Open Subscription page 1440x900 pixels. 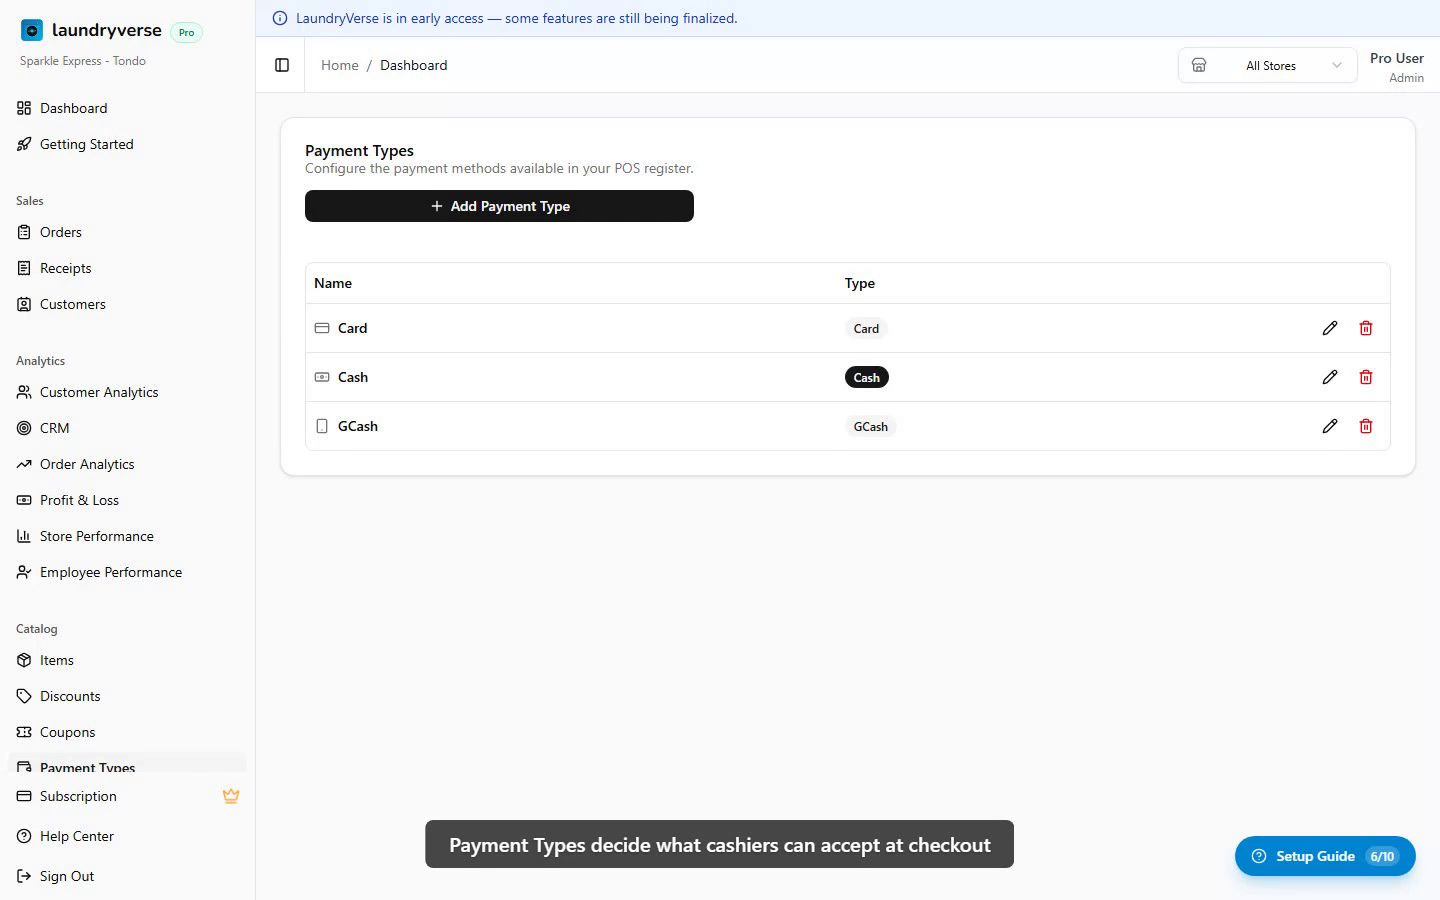coord(127,796)
